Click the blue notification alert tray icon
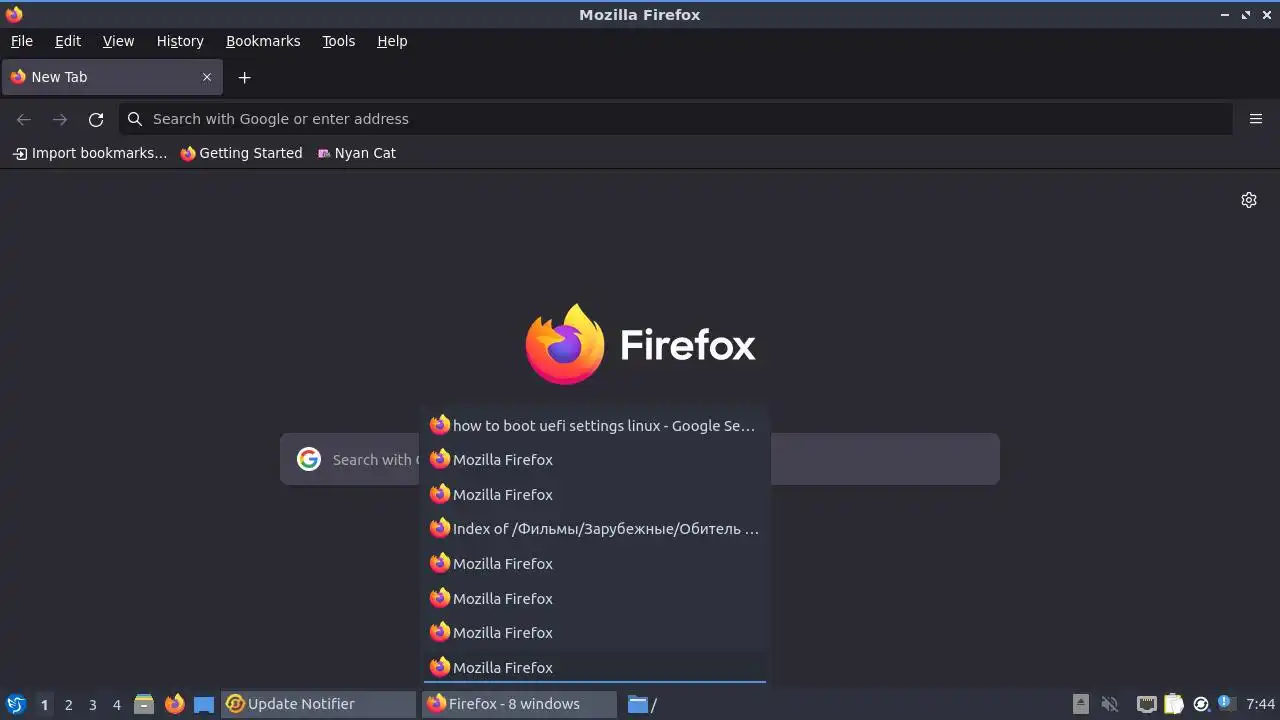Image resolution: width=1280 pixels, height=720 pixels. [x=1225, y=703]
